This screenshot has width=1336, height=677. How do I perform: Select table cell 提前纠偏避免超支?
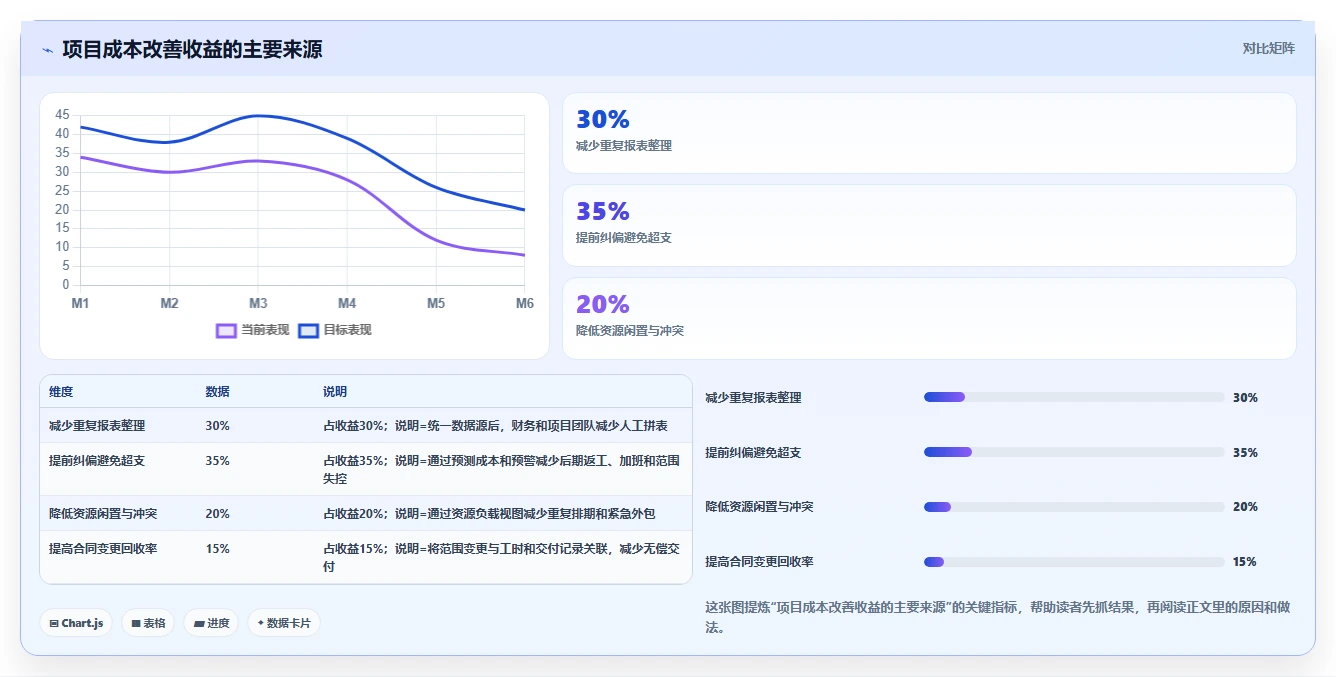[97, 461]
